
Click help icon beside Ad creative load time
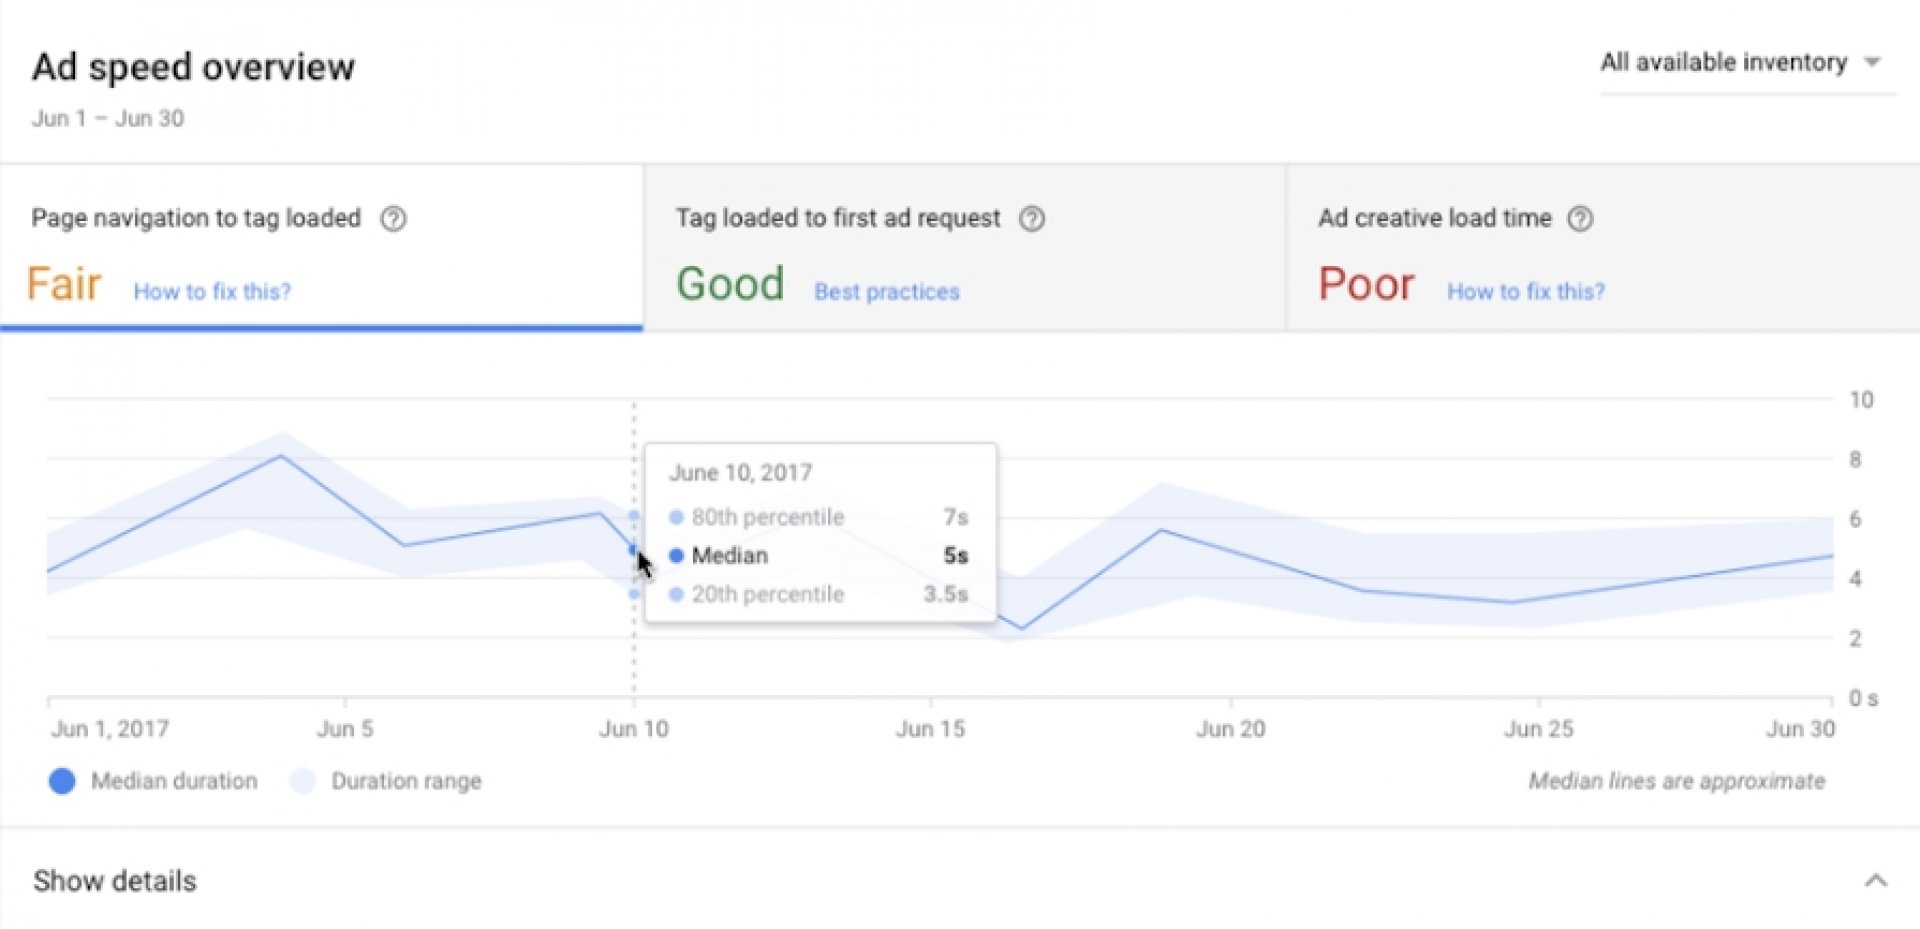click(x=1580, y=219)
